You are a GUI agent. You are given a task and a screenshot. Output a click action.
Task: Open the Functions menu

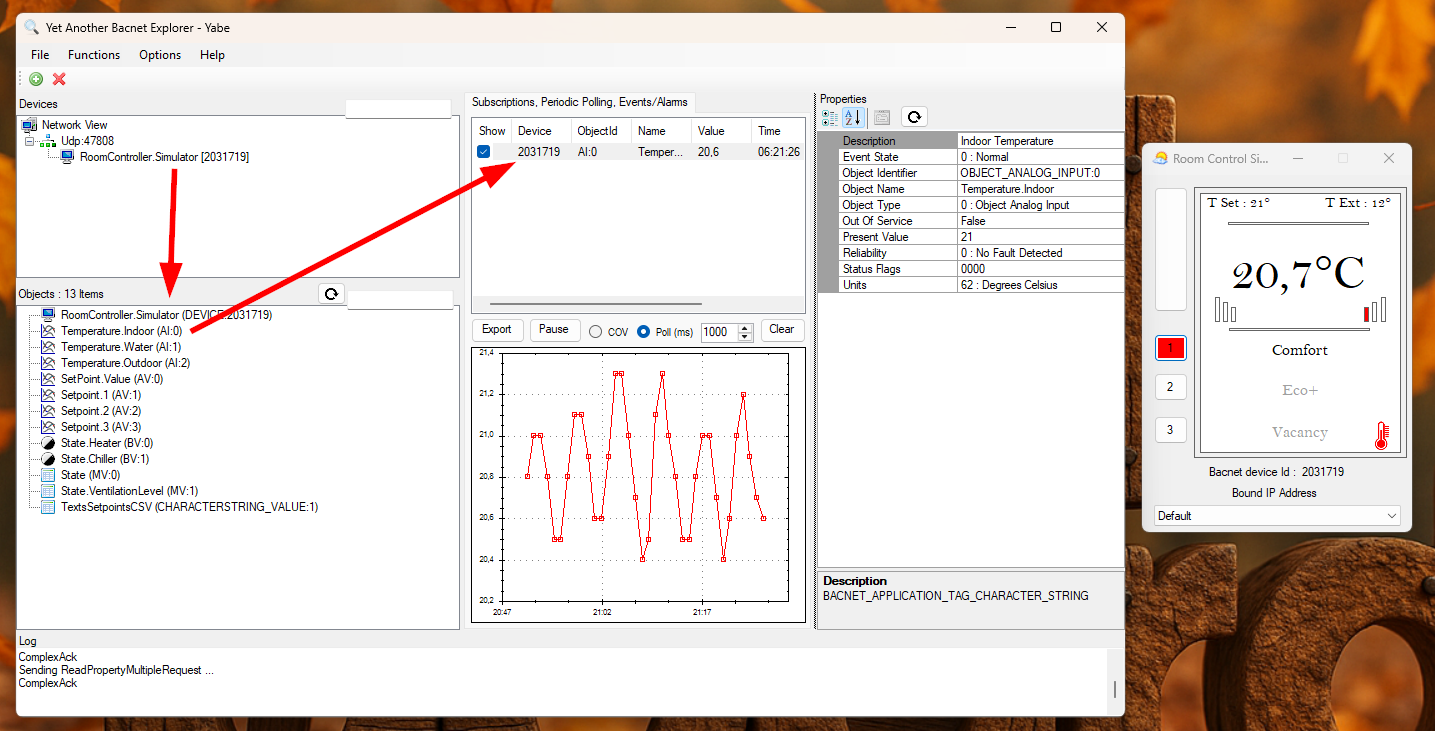click(x=93, y=55)
